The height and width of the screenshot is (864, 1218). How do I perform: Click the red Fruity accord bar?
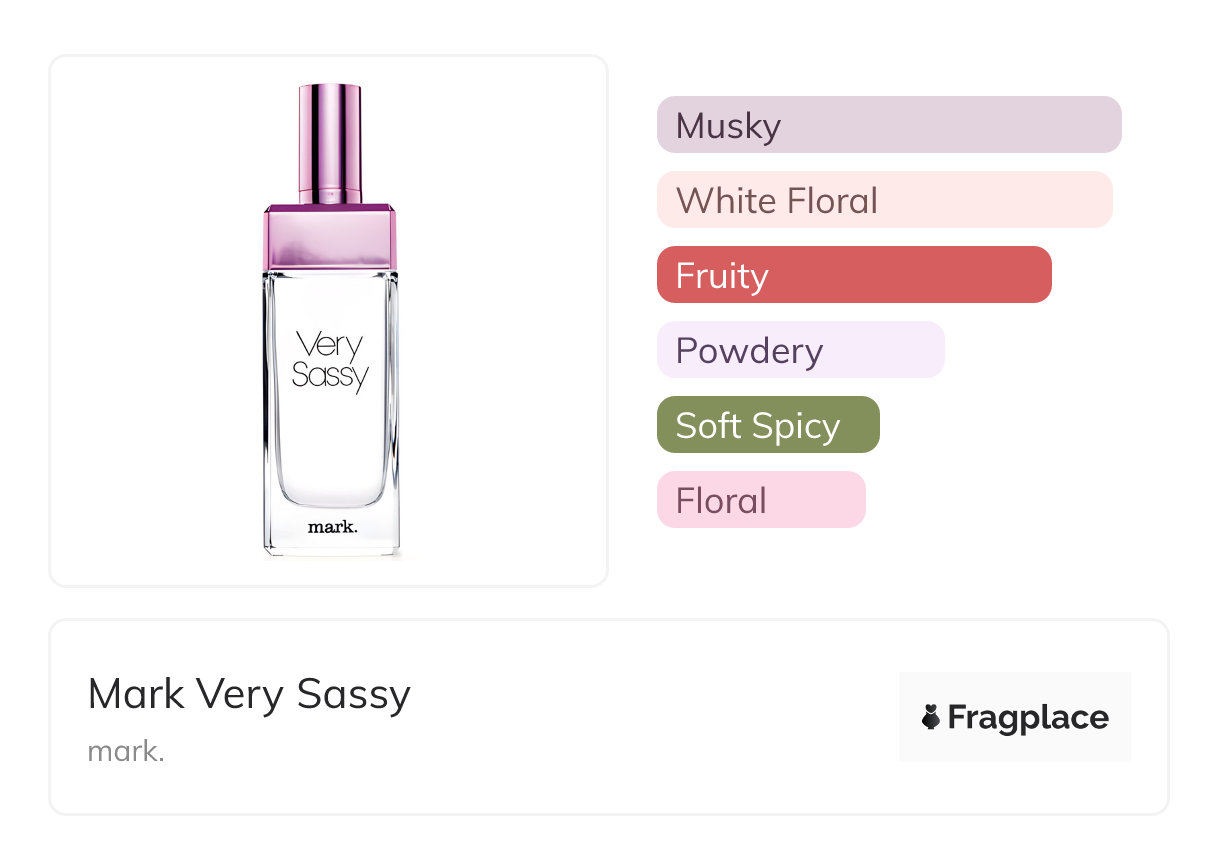854,275
